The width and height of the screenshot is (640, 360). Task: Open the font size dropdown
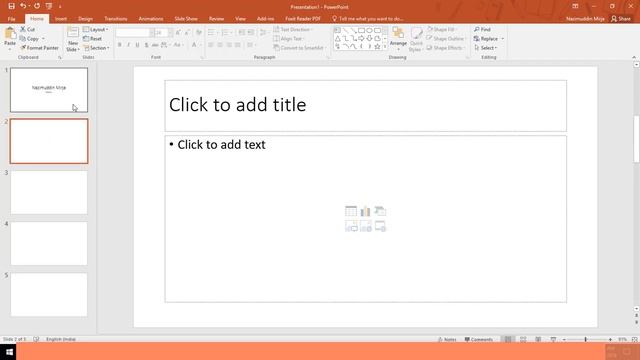tap(171, 33)
